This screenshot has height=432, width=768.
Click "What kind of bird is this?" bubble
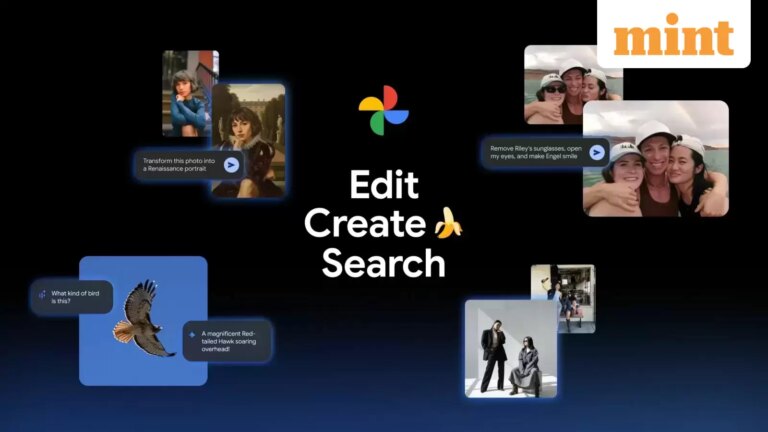[x=72, y=297]
